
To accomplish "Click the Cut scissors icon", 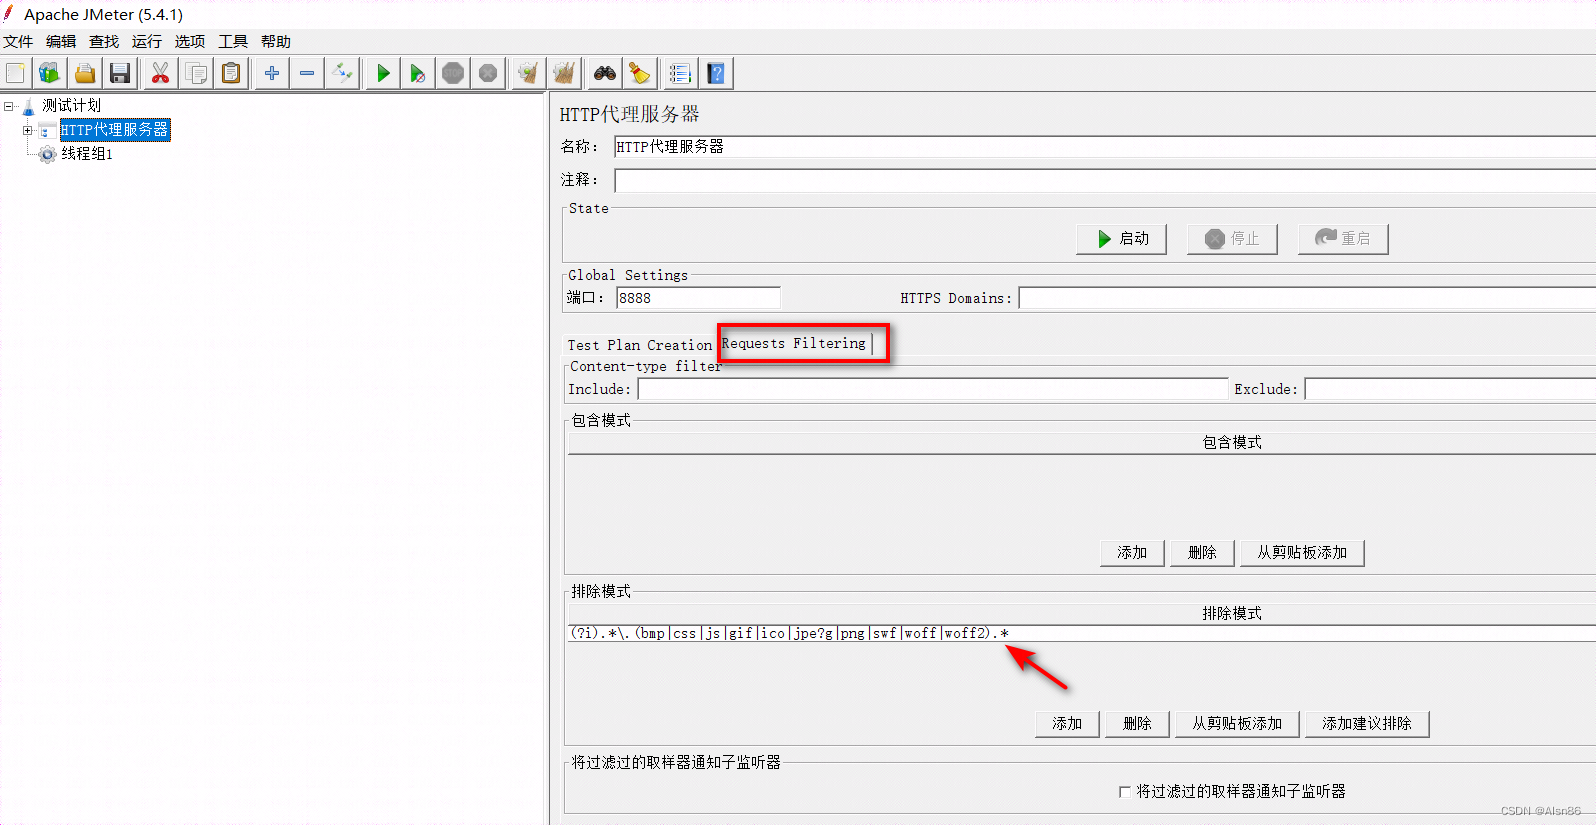I will click(x=160, y=73).
